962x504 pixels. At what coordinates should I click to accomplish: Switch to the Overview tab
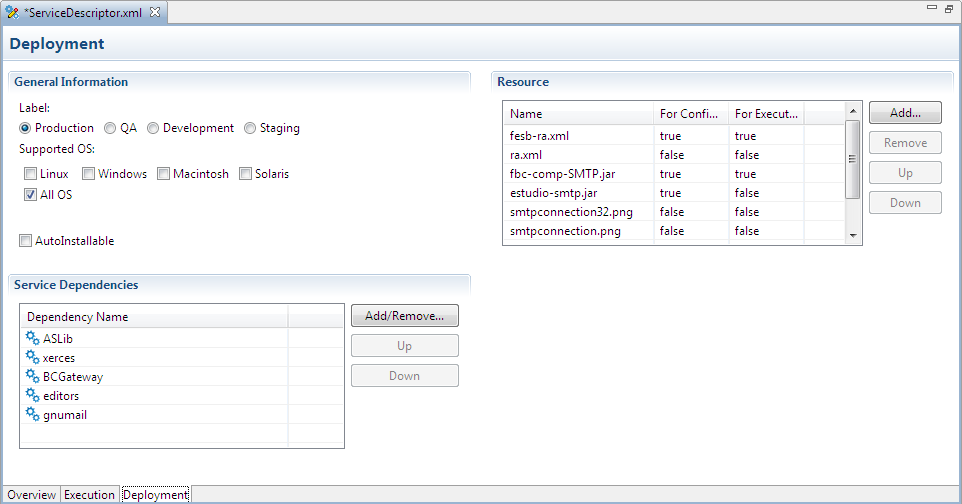click(x=31, y=495)
